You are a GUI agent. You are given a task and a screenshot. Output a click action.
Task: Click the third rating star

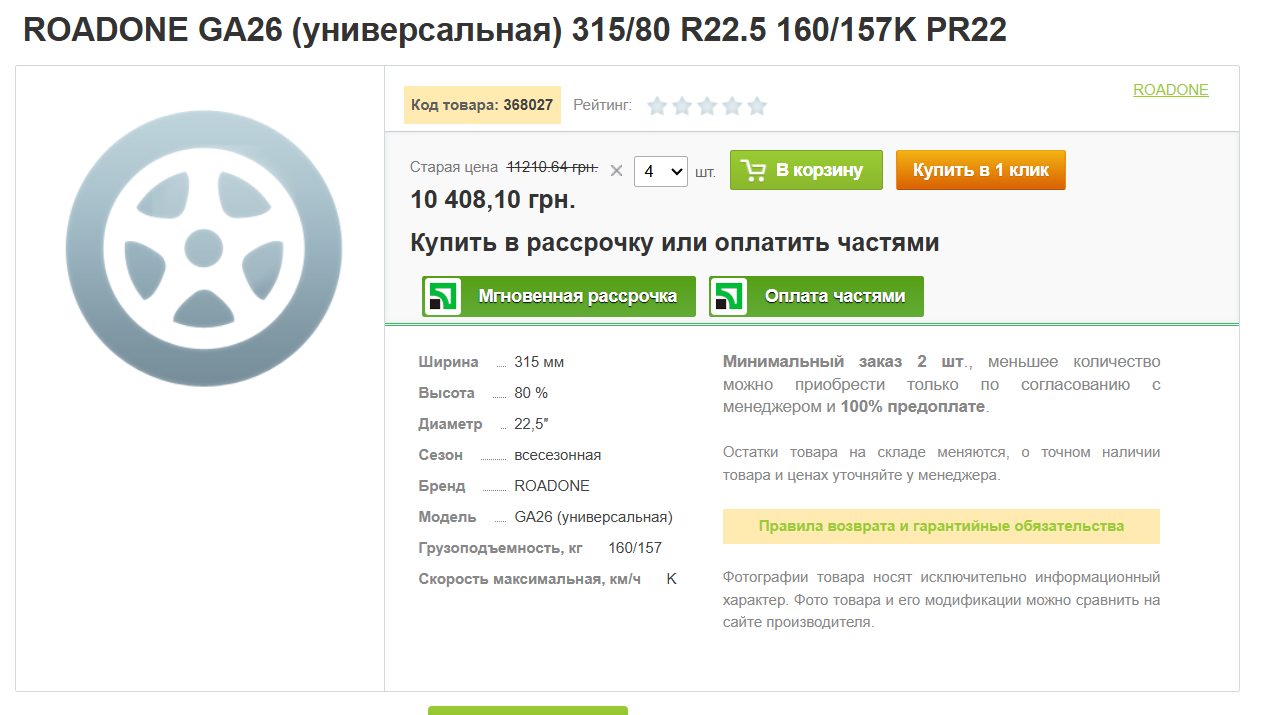tap(707, 106)
